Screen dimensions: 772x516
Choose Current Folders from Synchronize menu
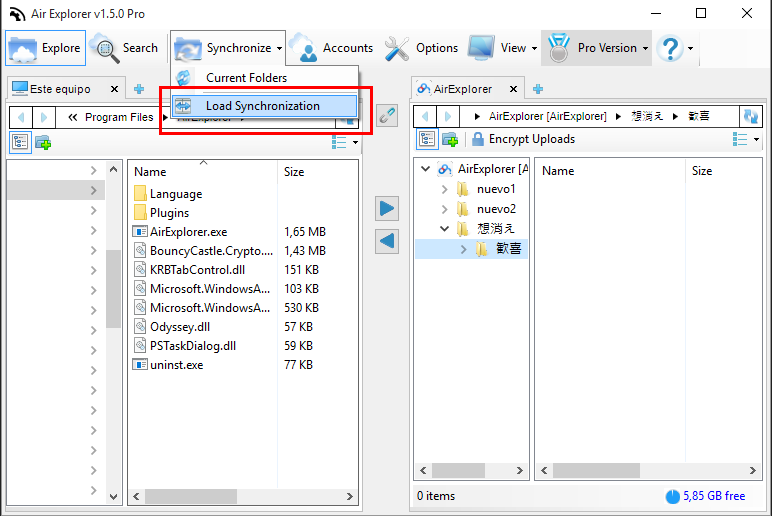tap(265, 78)
